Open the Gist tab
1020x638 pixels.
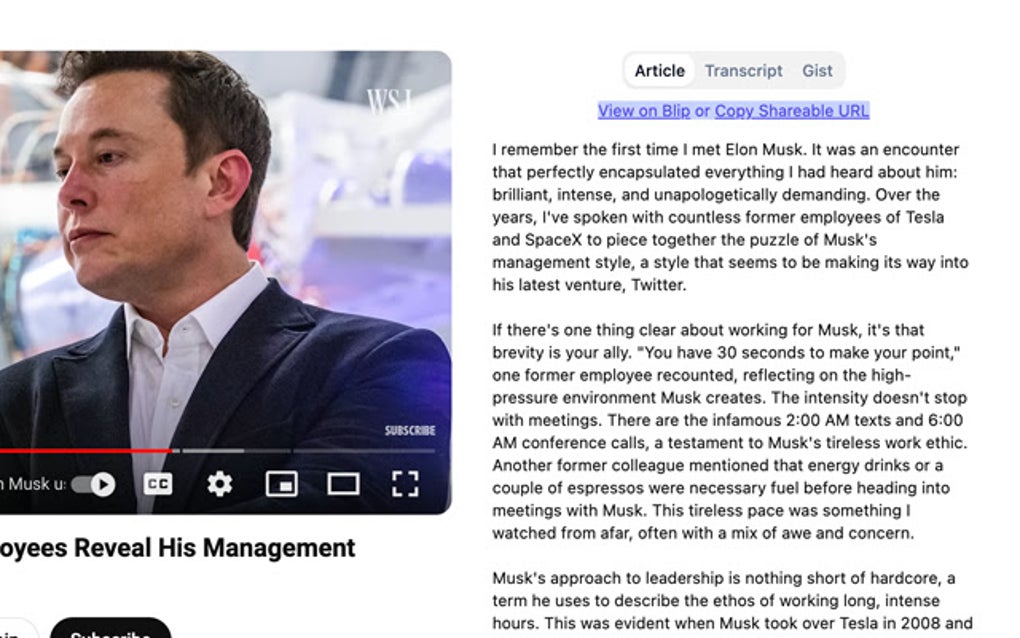pos(817,70)
